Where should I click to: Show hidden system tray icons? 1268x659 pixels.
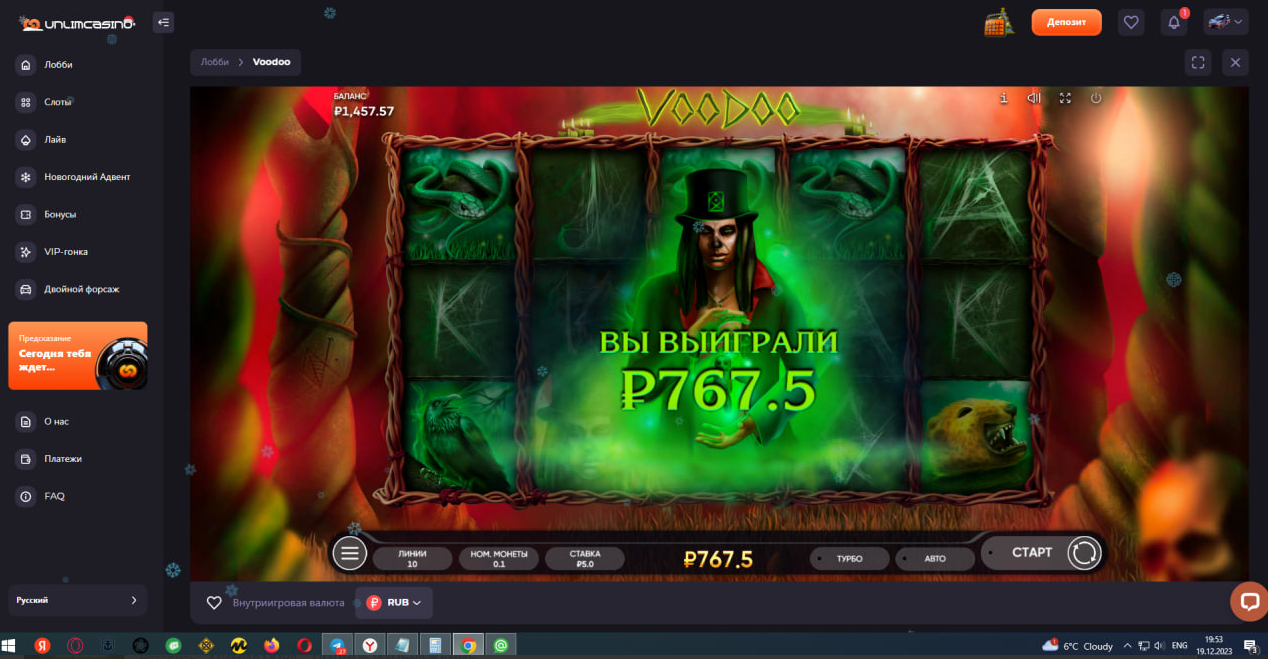point(1128,646)
